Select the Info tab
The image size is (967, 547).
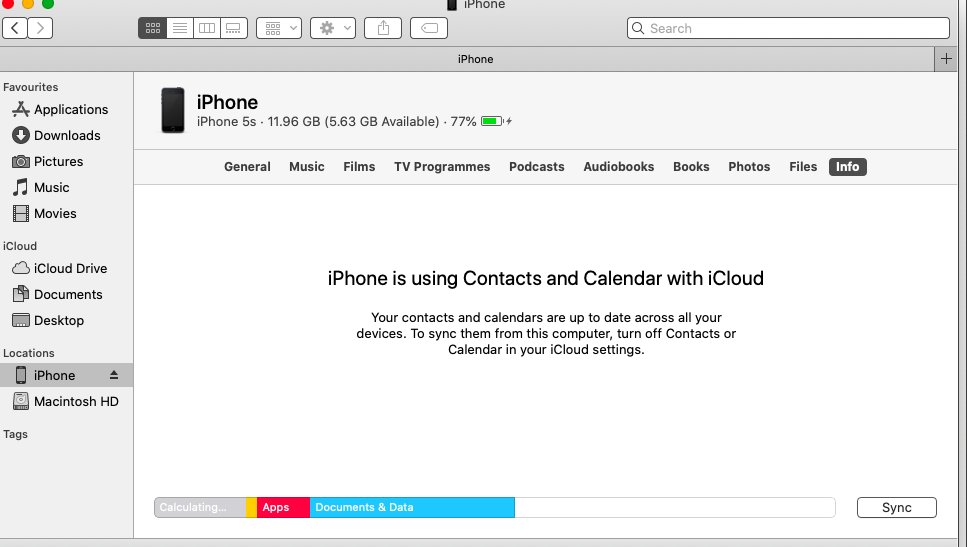pos(847,167)
